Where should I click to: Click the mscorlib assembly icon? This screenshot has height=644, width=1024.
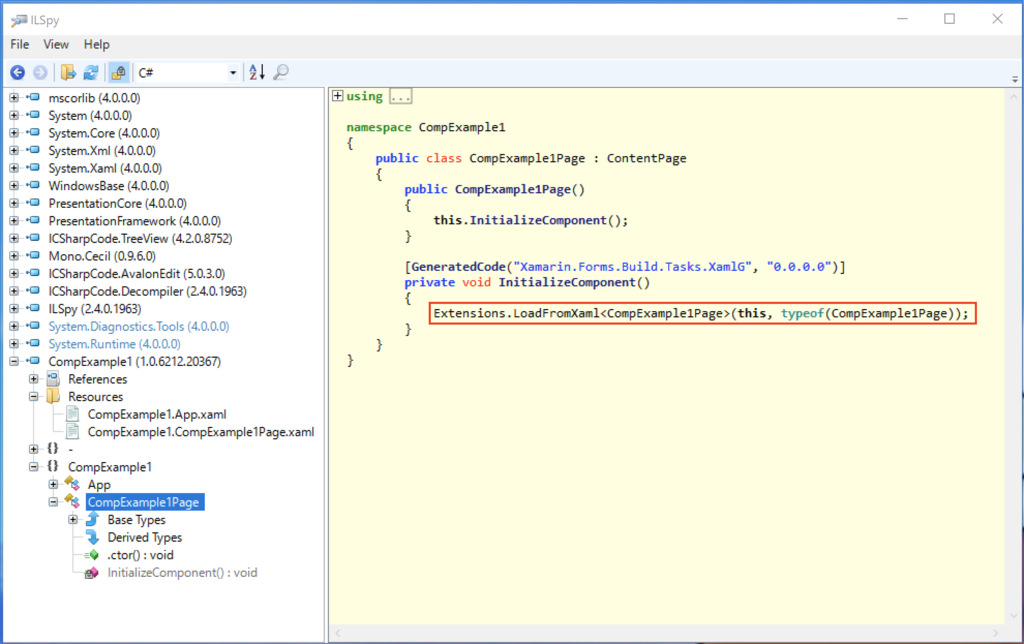33,97
